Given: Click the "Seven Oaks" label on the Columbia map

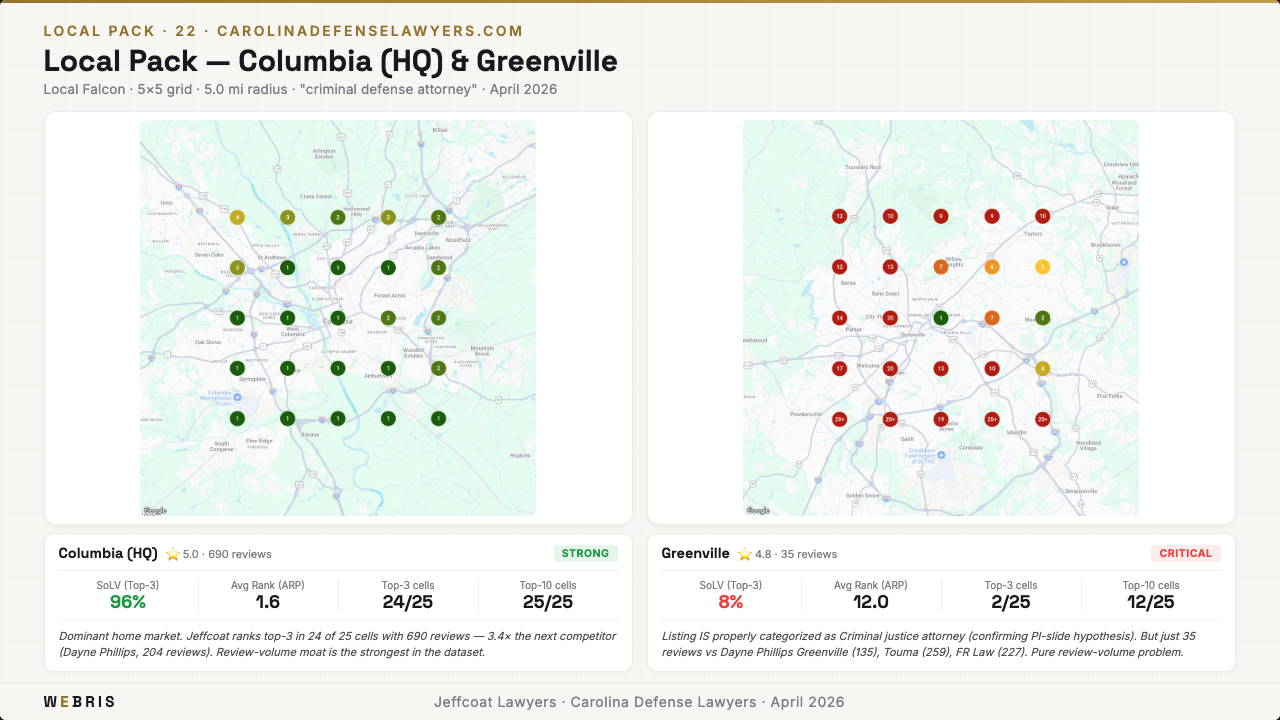Looking at the screenshot, I should [x=208, y=254].
